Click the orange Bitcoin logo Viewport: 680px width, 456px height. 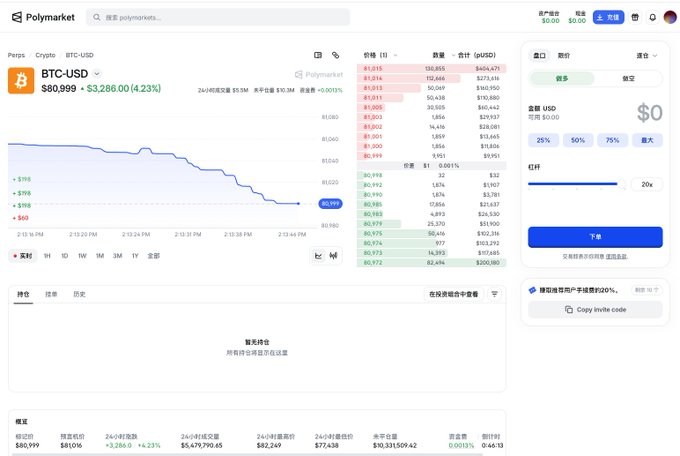pos(21,80)
